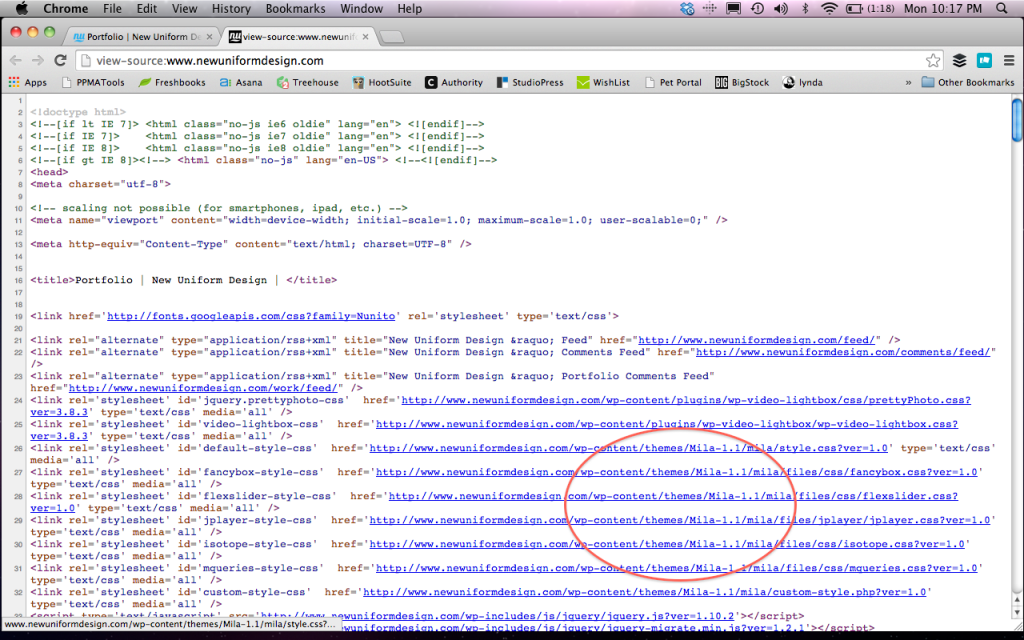
Task: Open Spotlight search magnifier
Action: pos(1002,8)
